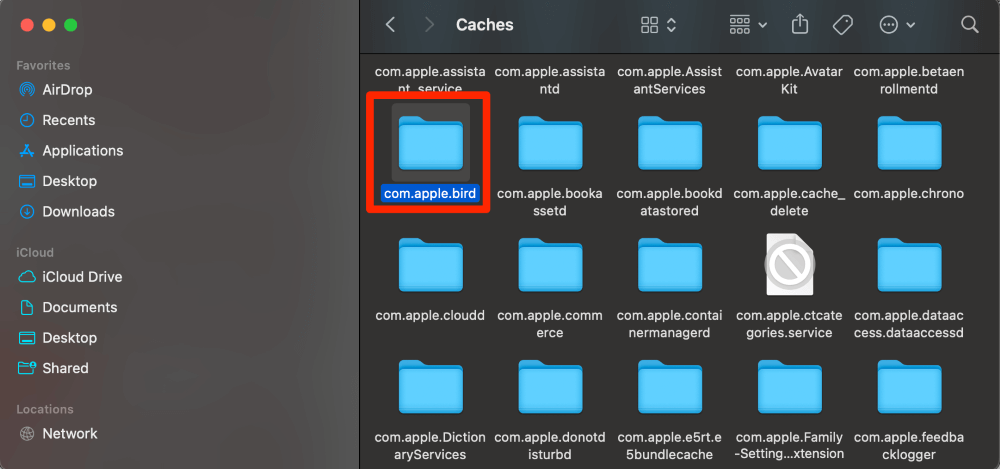Click the Documents page icon
The width and height of the screenshot is (1000, 469).
(x=27, y=308)
